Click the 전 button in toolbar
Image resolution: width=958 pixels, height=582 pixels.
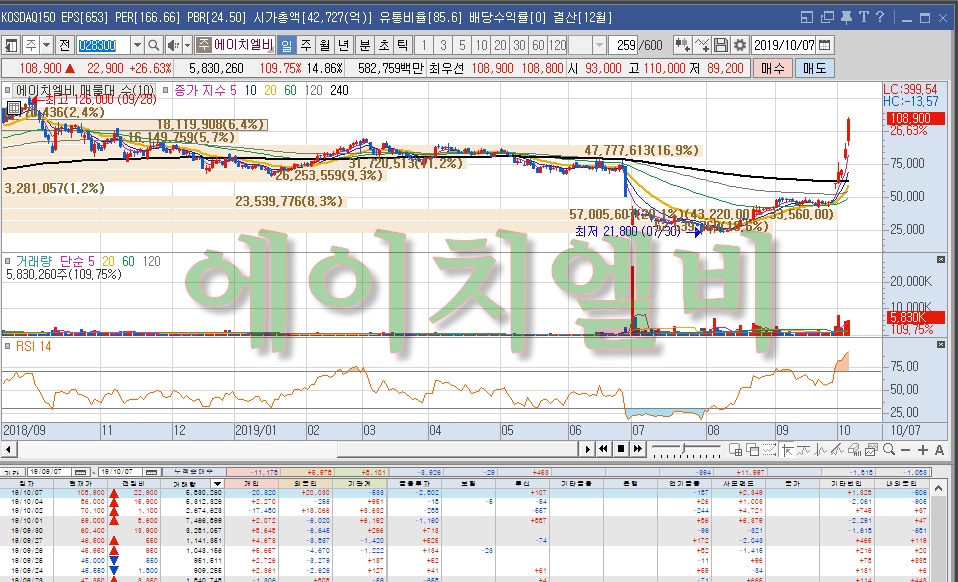tap(65, 45)
